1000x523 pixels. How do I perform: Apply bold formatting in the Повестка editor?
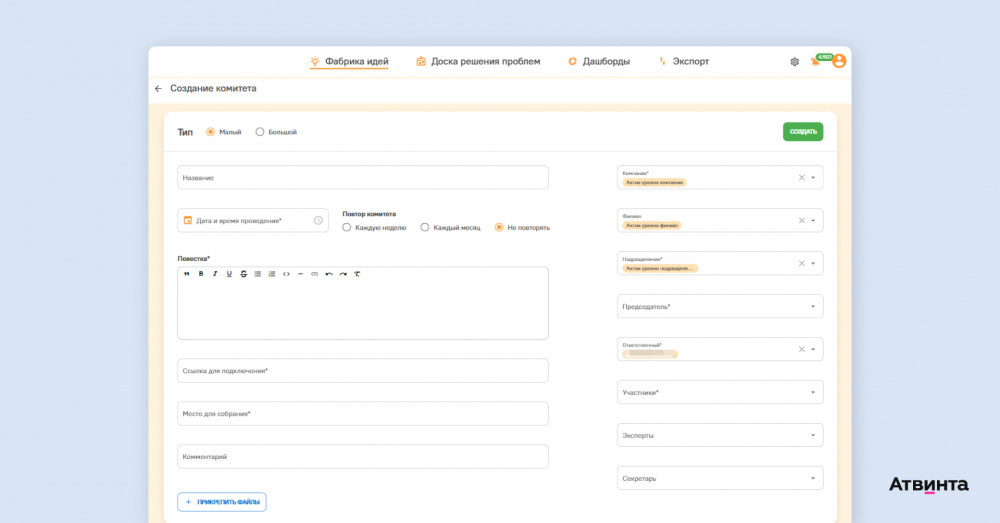point(201,274)
